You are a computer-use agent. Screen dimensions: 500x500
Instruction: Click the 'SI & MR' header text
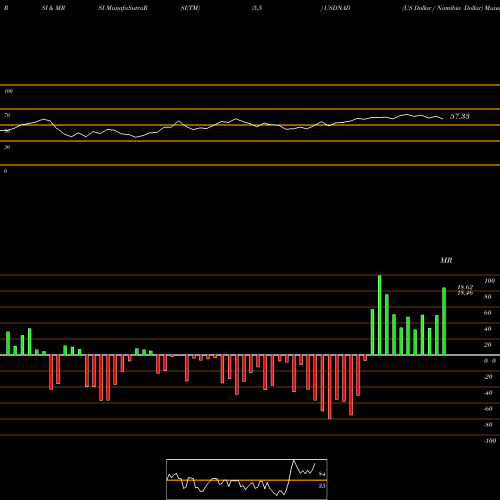pyautogui.click(x=53, y=8)
